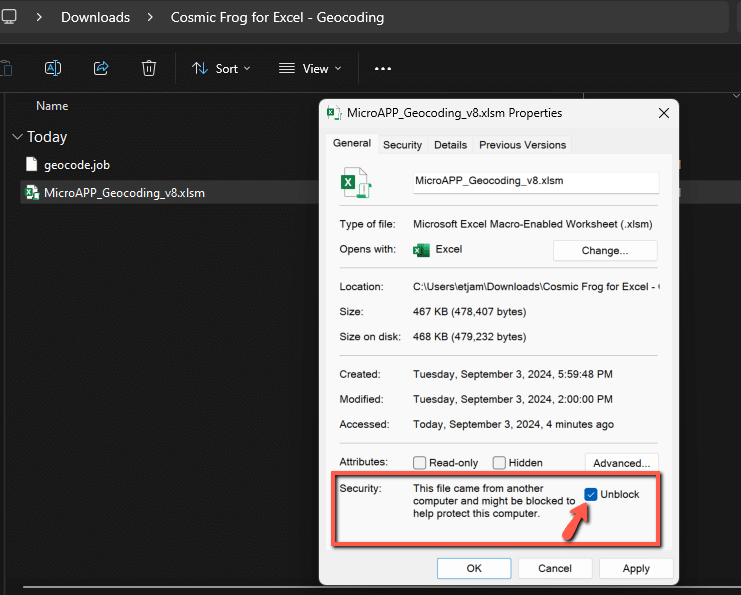Click the This PC monitor icon in address bar
This screenshot has height=595, width=741.
coord(9,17)
